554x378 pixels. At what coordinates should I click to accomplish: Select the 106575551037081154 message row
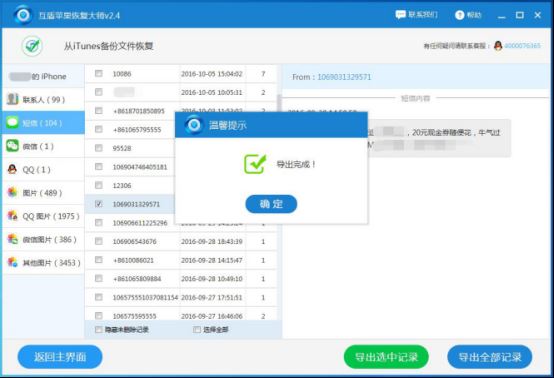(181, 297)
